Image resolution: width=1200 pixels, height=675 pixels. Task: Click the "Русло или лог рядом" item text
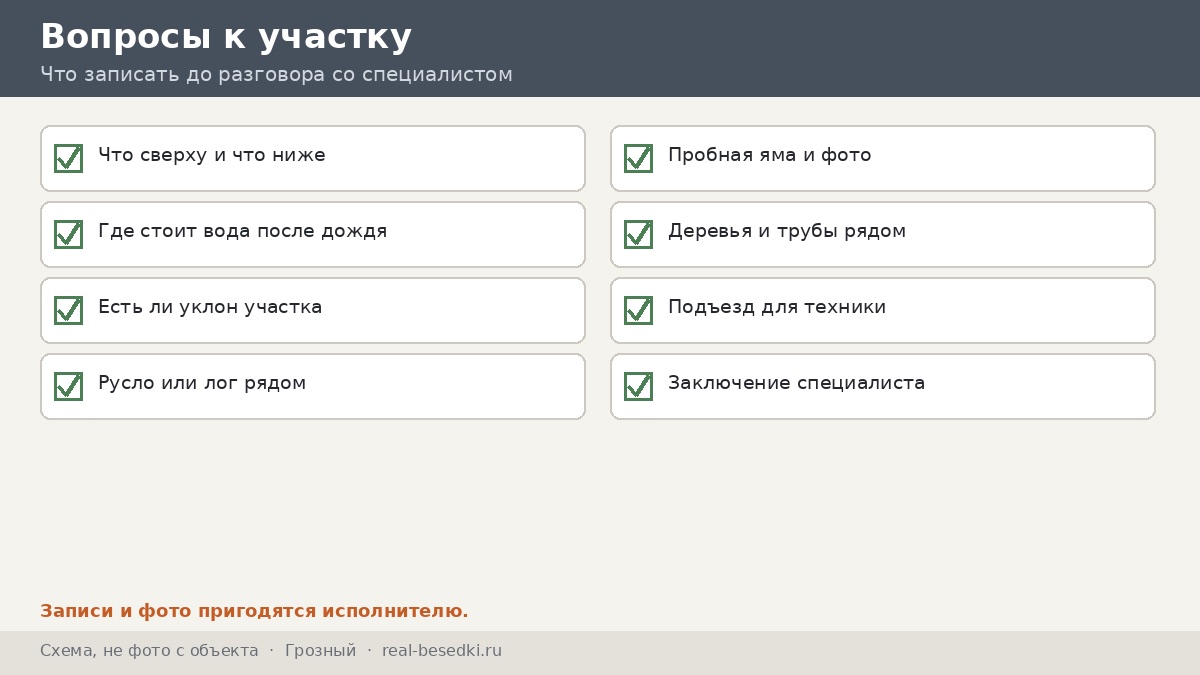point(202,383)
